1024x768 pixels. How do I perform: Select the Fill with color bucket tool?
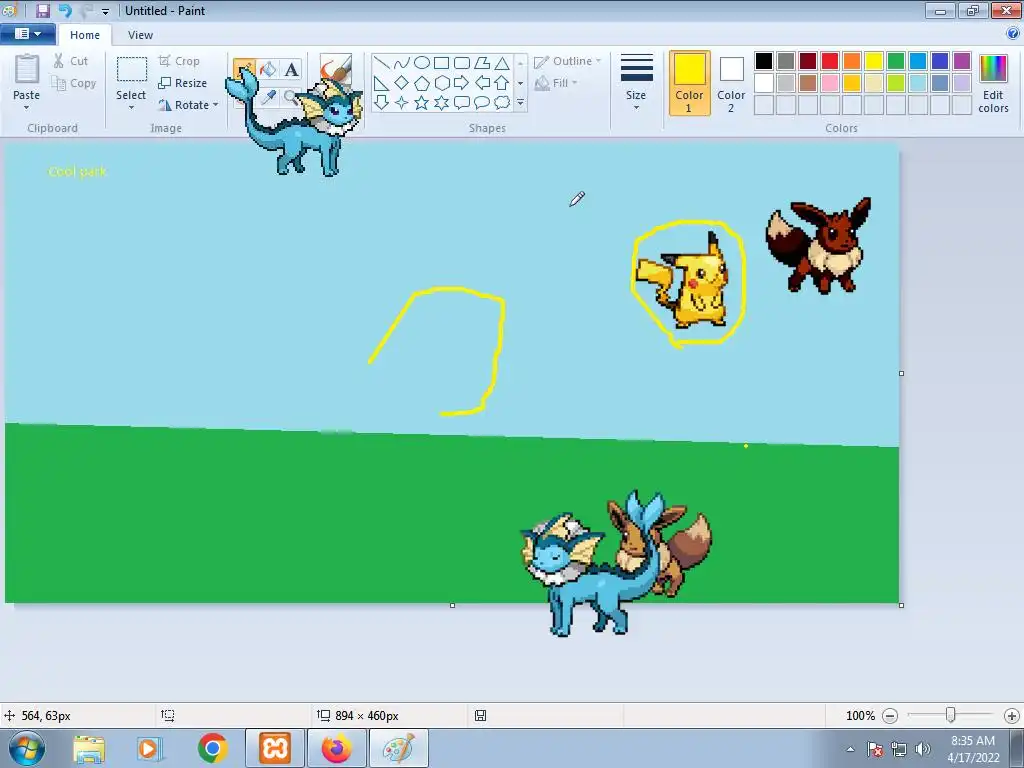coord(268,69)
